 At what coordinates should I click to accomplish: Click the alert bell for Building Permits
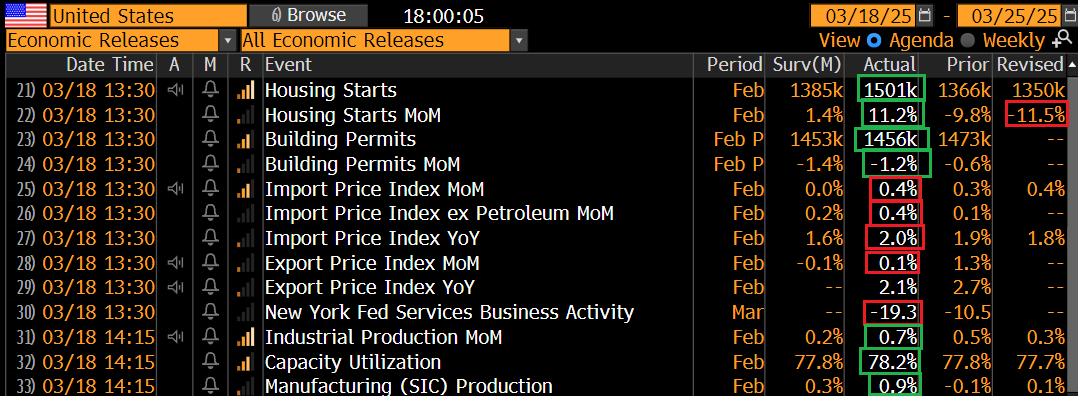[211, 140]
